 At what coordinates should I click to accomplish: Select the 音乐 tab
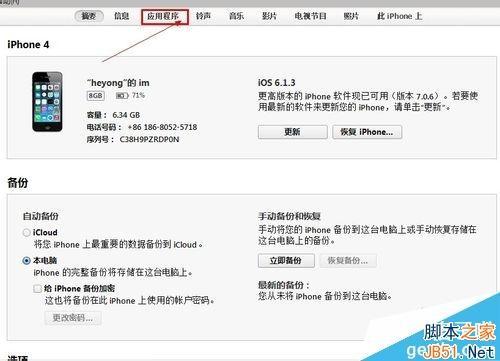click(236, 16)
